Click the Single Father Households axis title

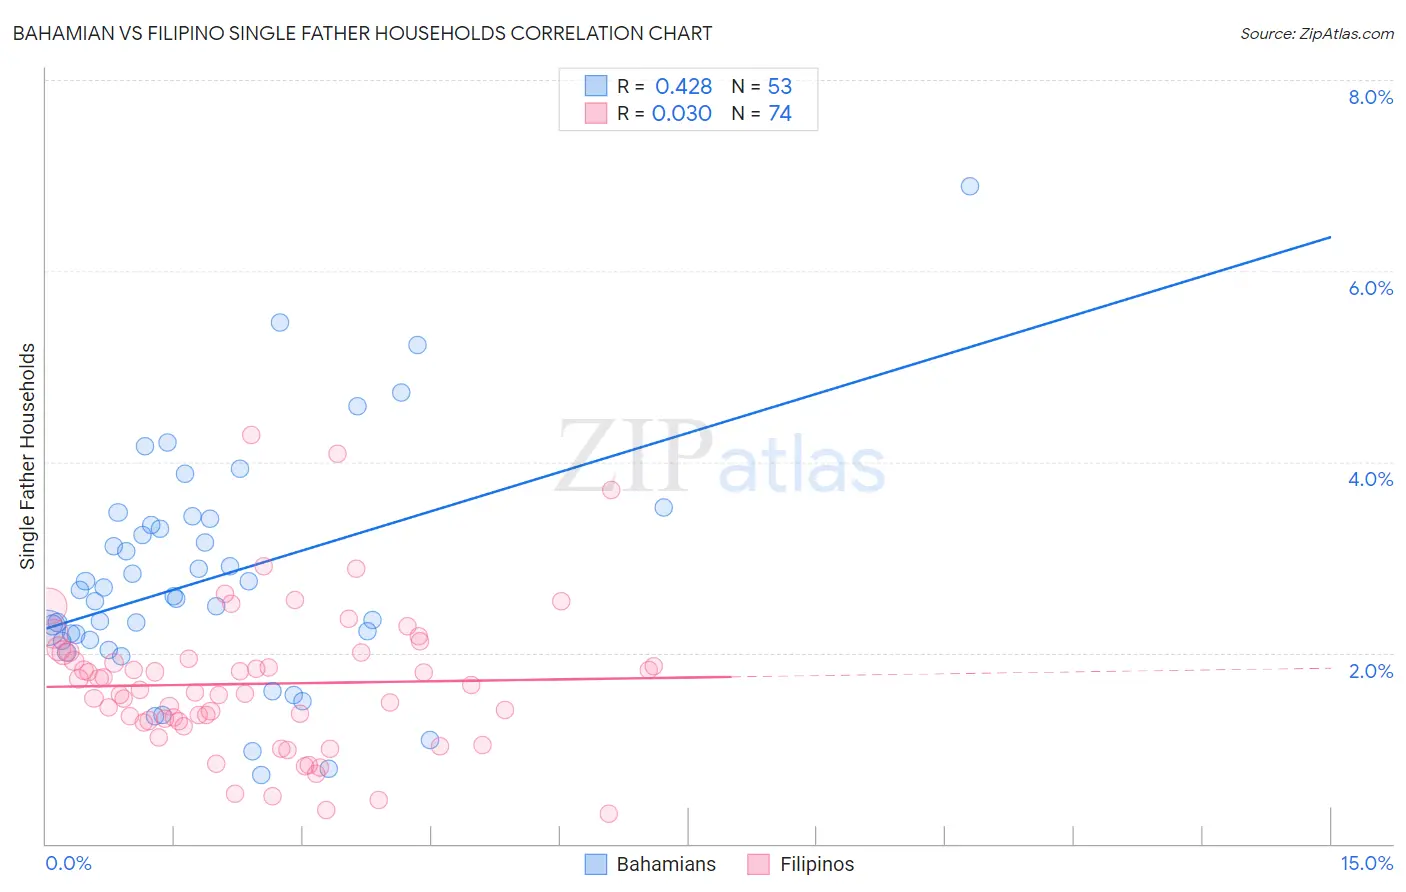(x=28, y=456)
